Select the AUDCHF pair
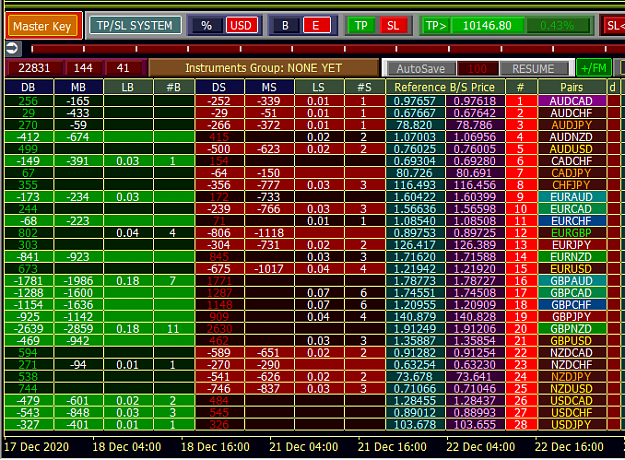 point(572,113)
